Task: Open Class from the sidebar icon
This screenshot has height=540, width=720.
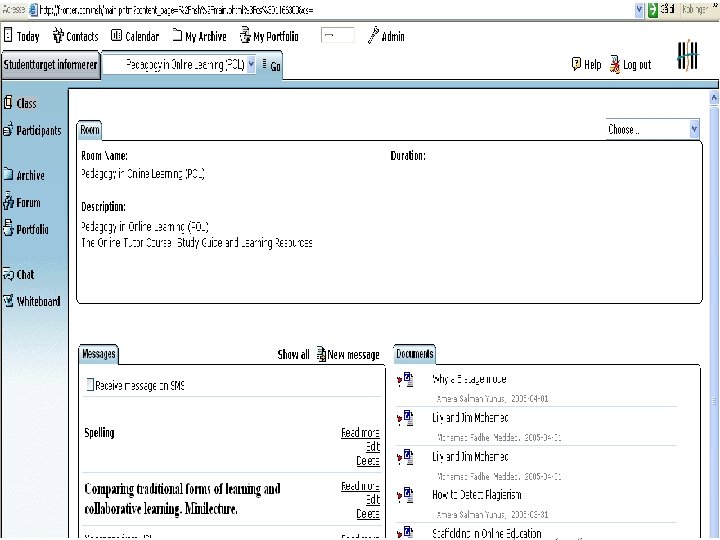Action: tap(8, 102)
